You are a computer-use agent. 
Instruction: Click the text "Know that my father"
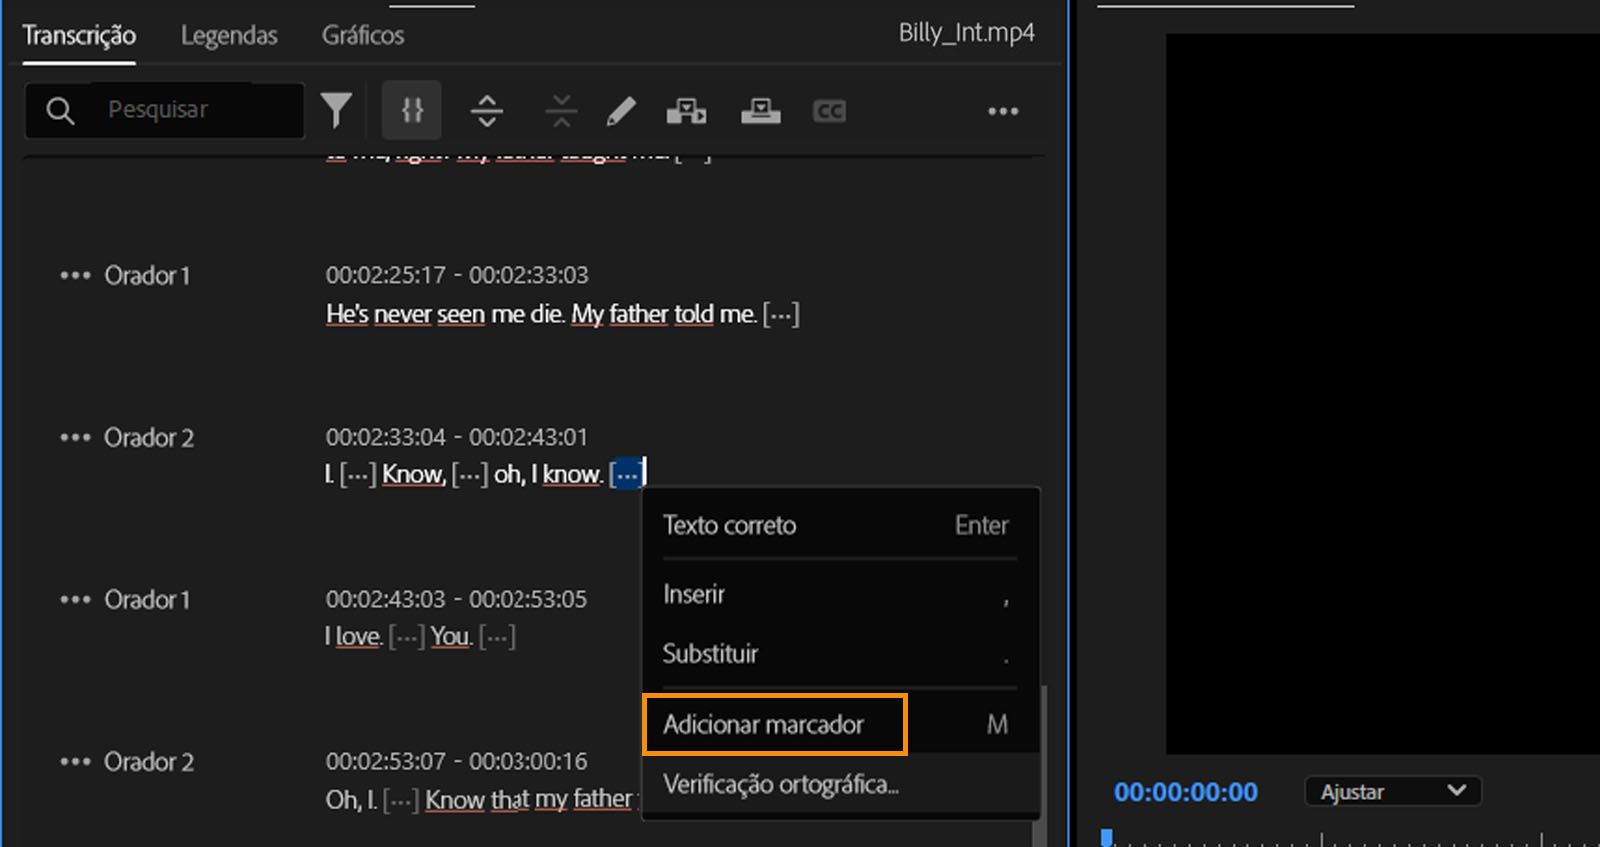(x=529, y=799)
